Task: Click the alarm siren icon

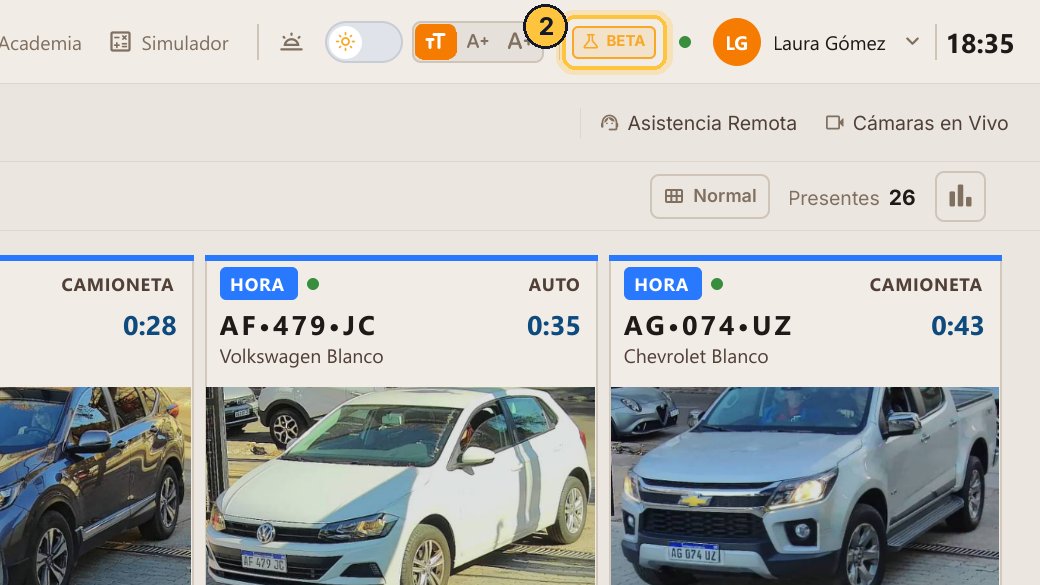Action: (291, 42)
